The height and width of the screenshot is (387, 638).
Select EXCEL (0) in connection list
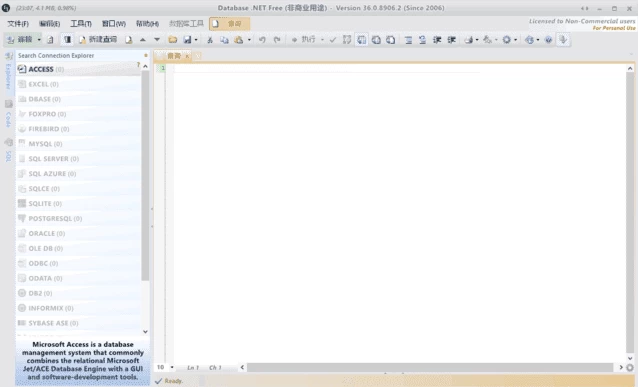click(x=78, y=84)
